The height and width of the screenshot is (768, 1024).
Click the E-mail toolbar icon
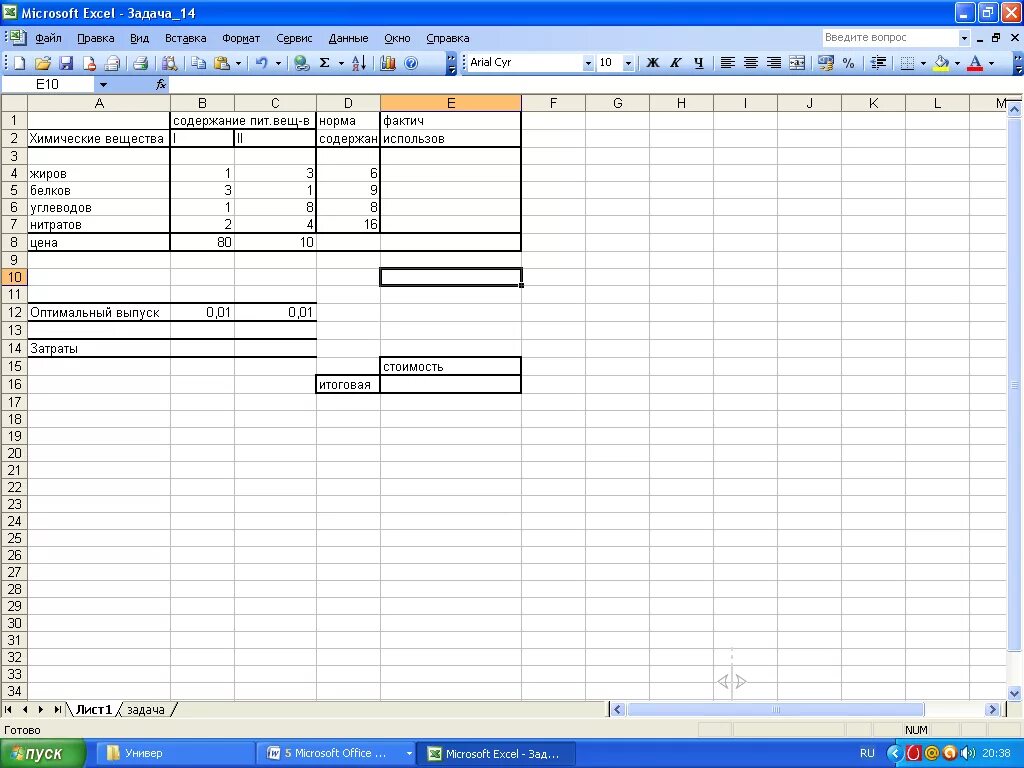tap(112, 63)
